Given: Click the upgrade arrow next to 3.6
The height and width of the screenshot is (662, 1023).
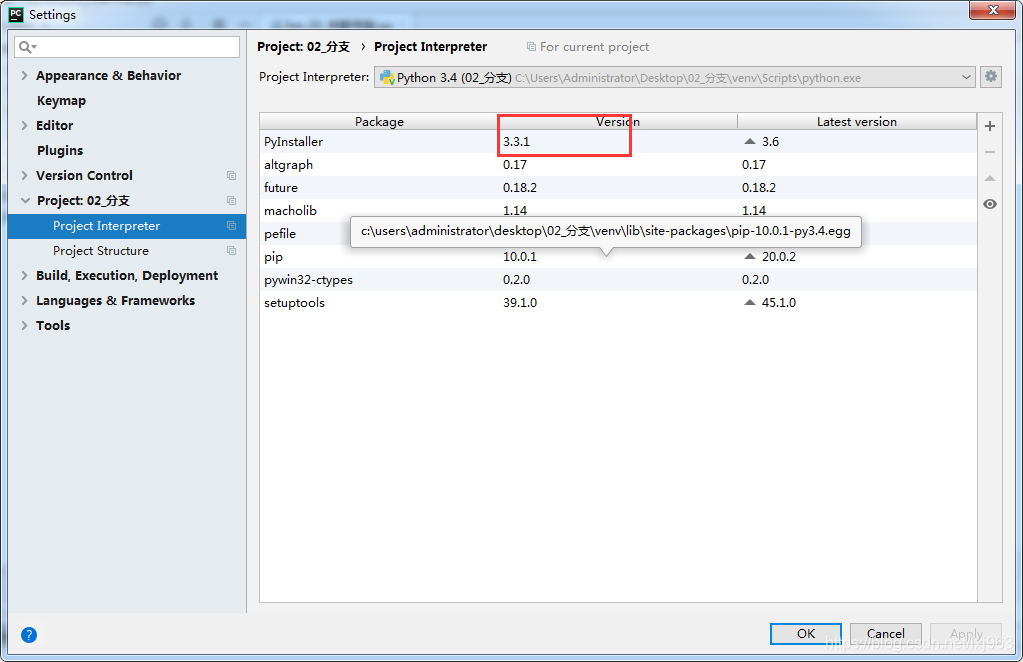Looking at the screenshot, I should tap(750, 142).
